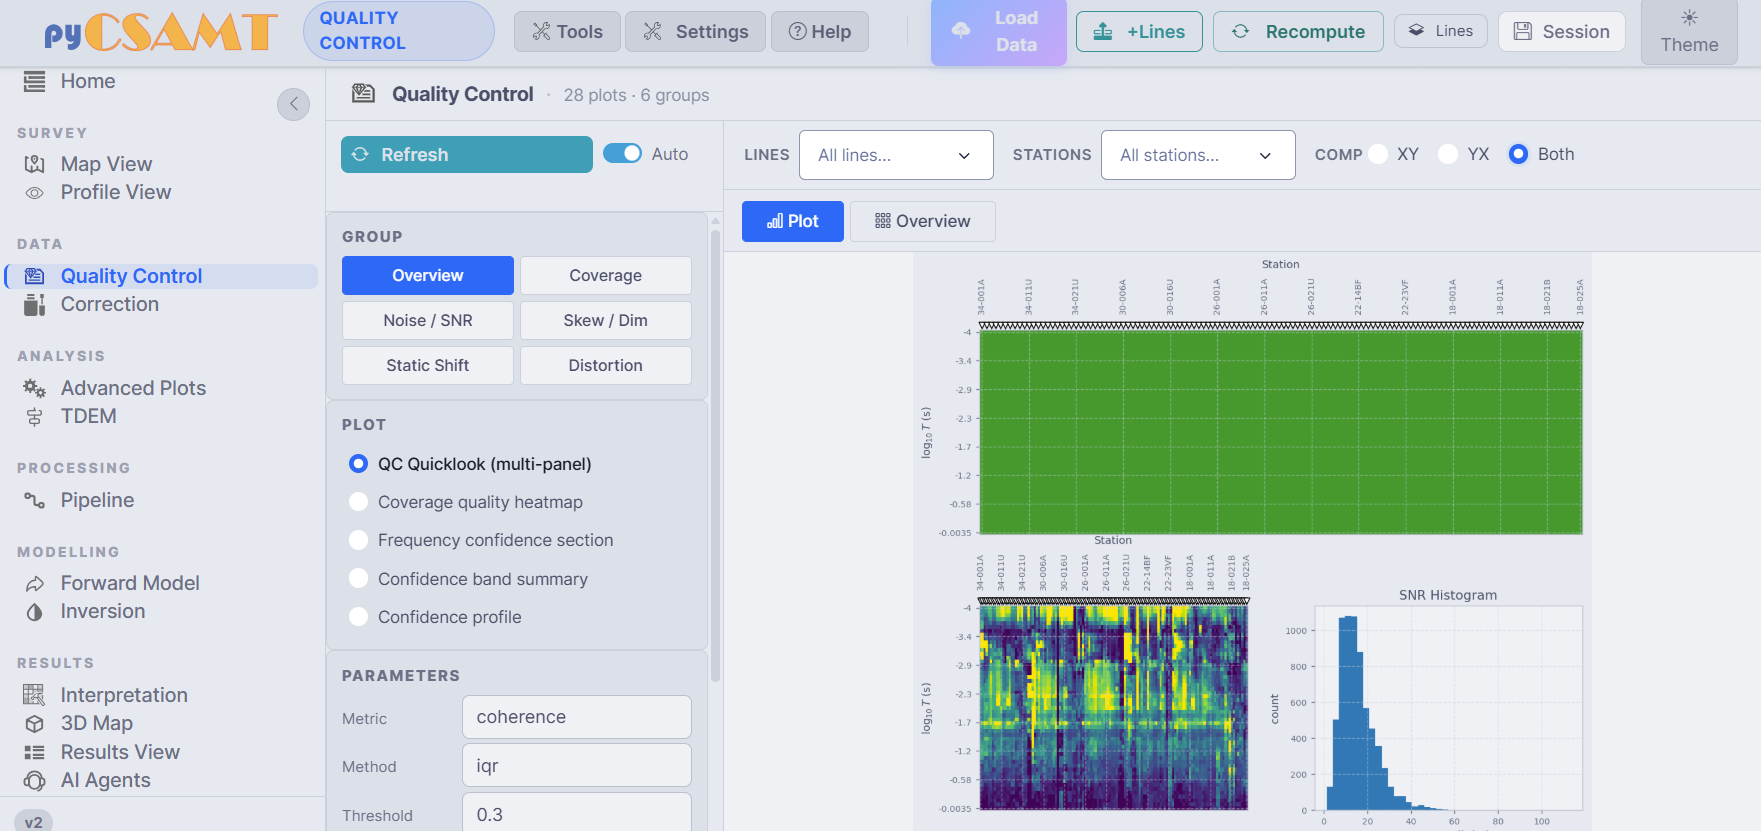
Task: Click the QUALITY CONTROL header pill
Action: point(399,31)
